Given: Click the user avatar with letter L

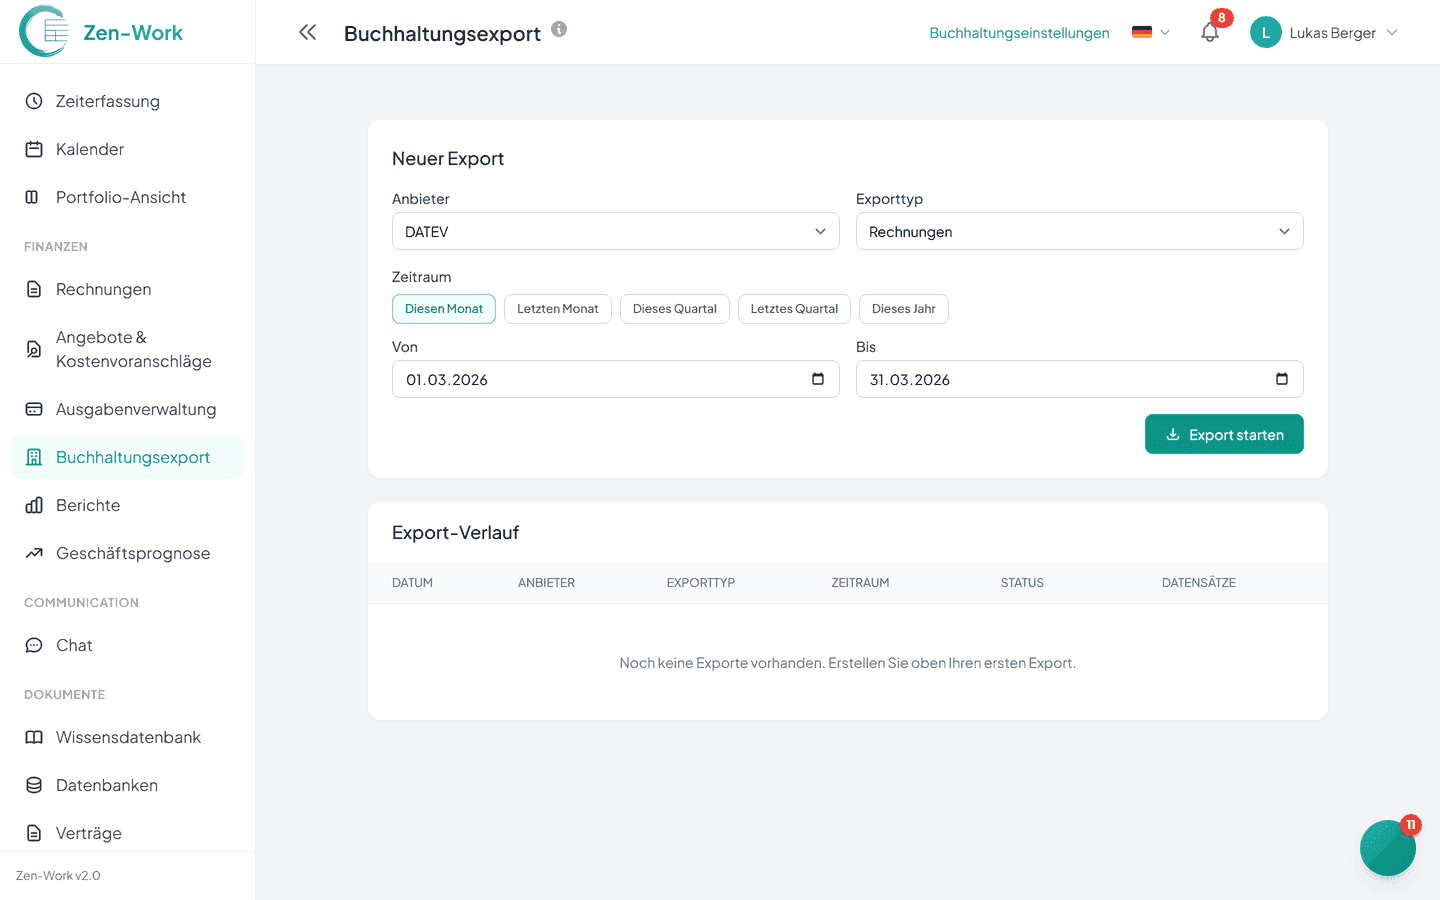Looking at the screenshot, I should click(1266, 32).
